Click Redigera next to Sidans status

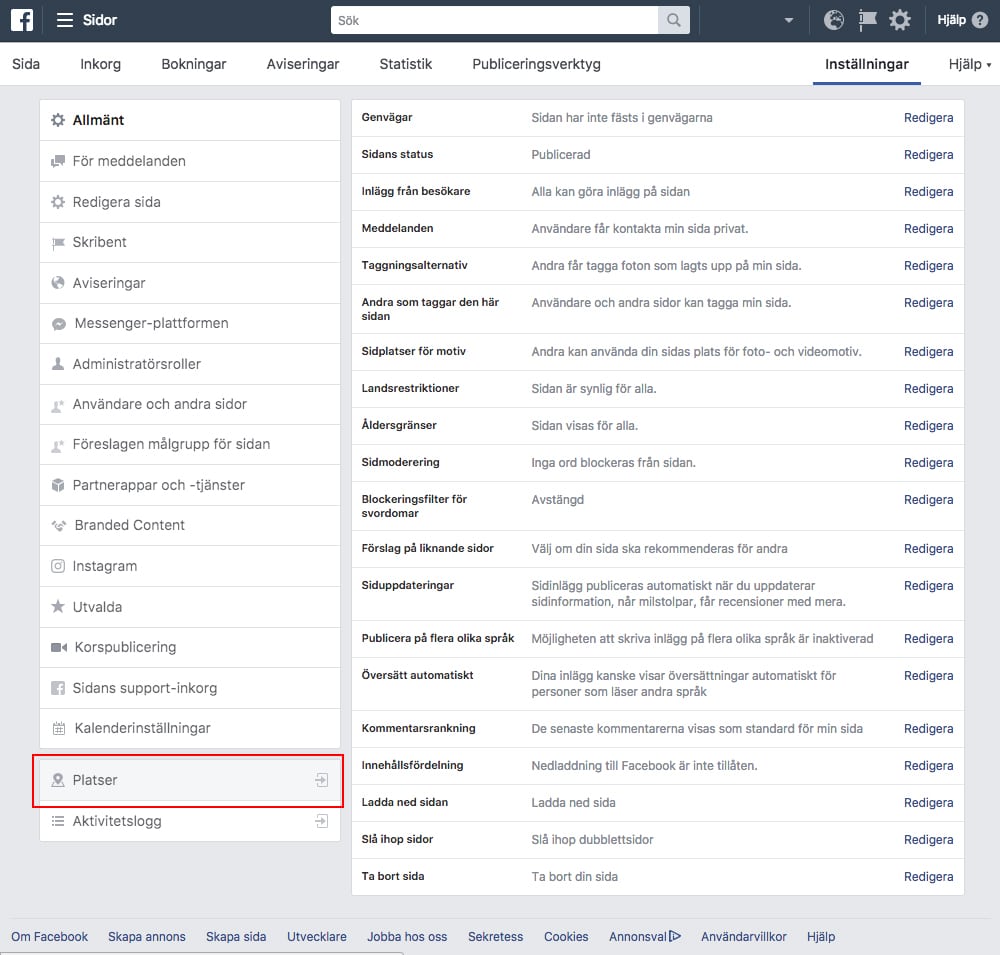[928, 154]
